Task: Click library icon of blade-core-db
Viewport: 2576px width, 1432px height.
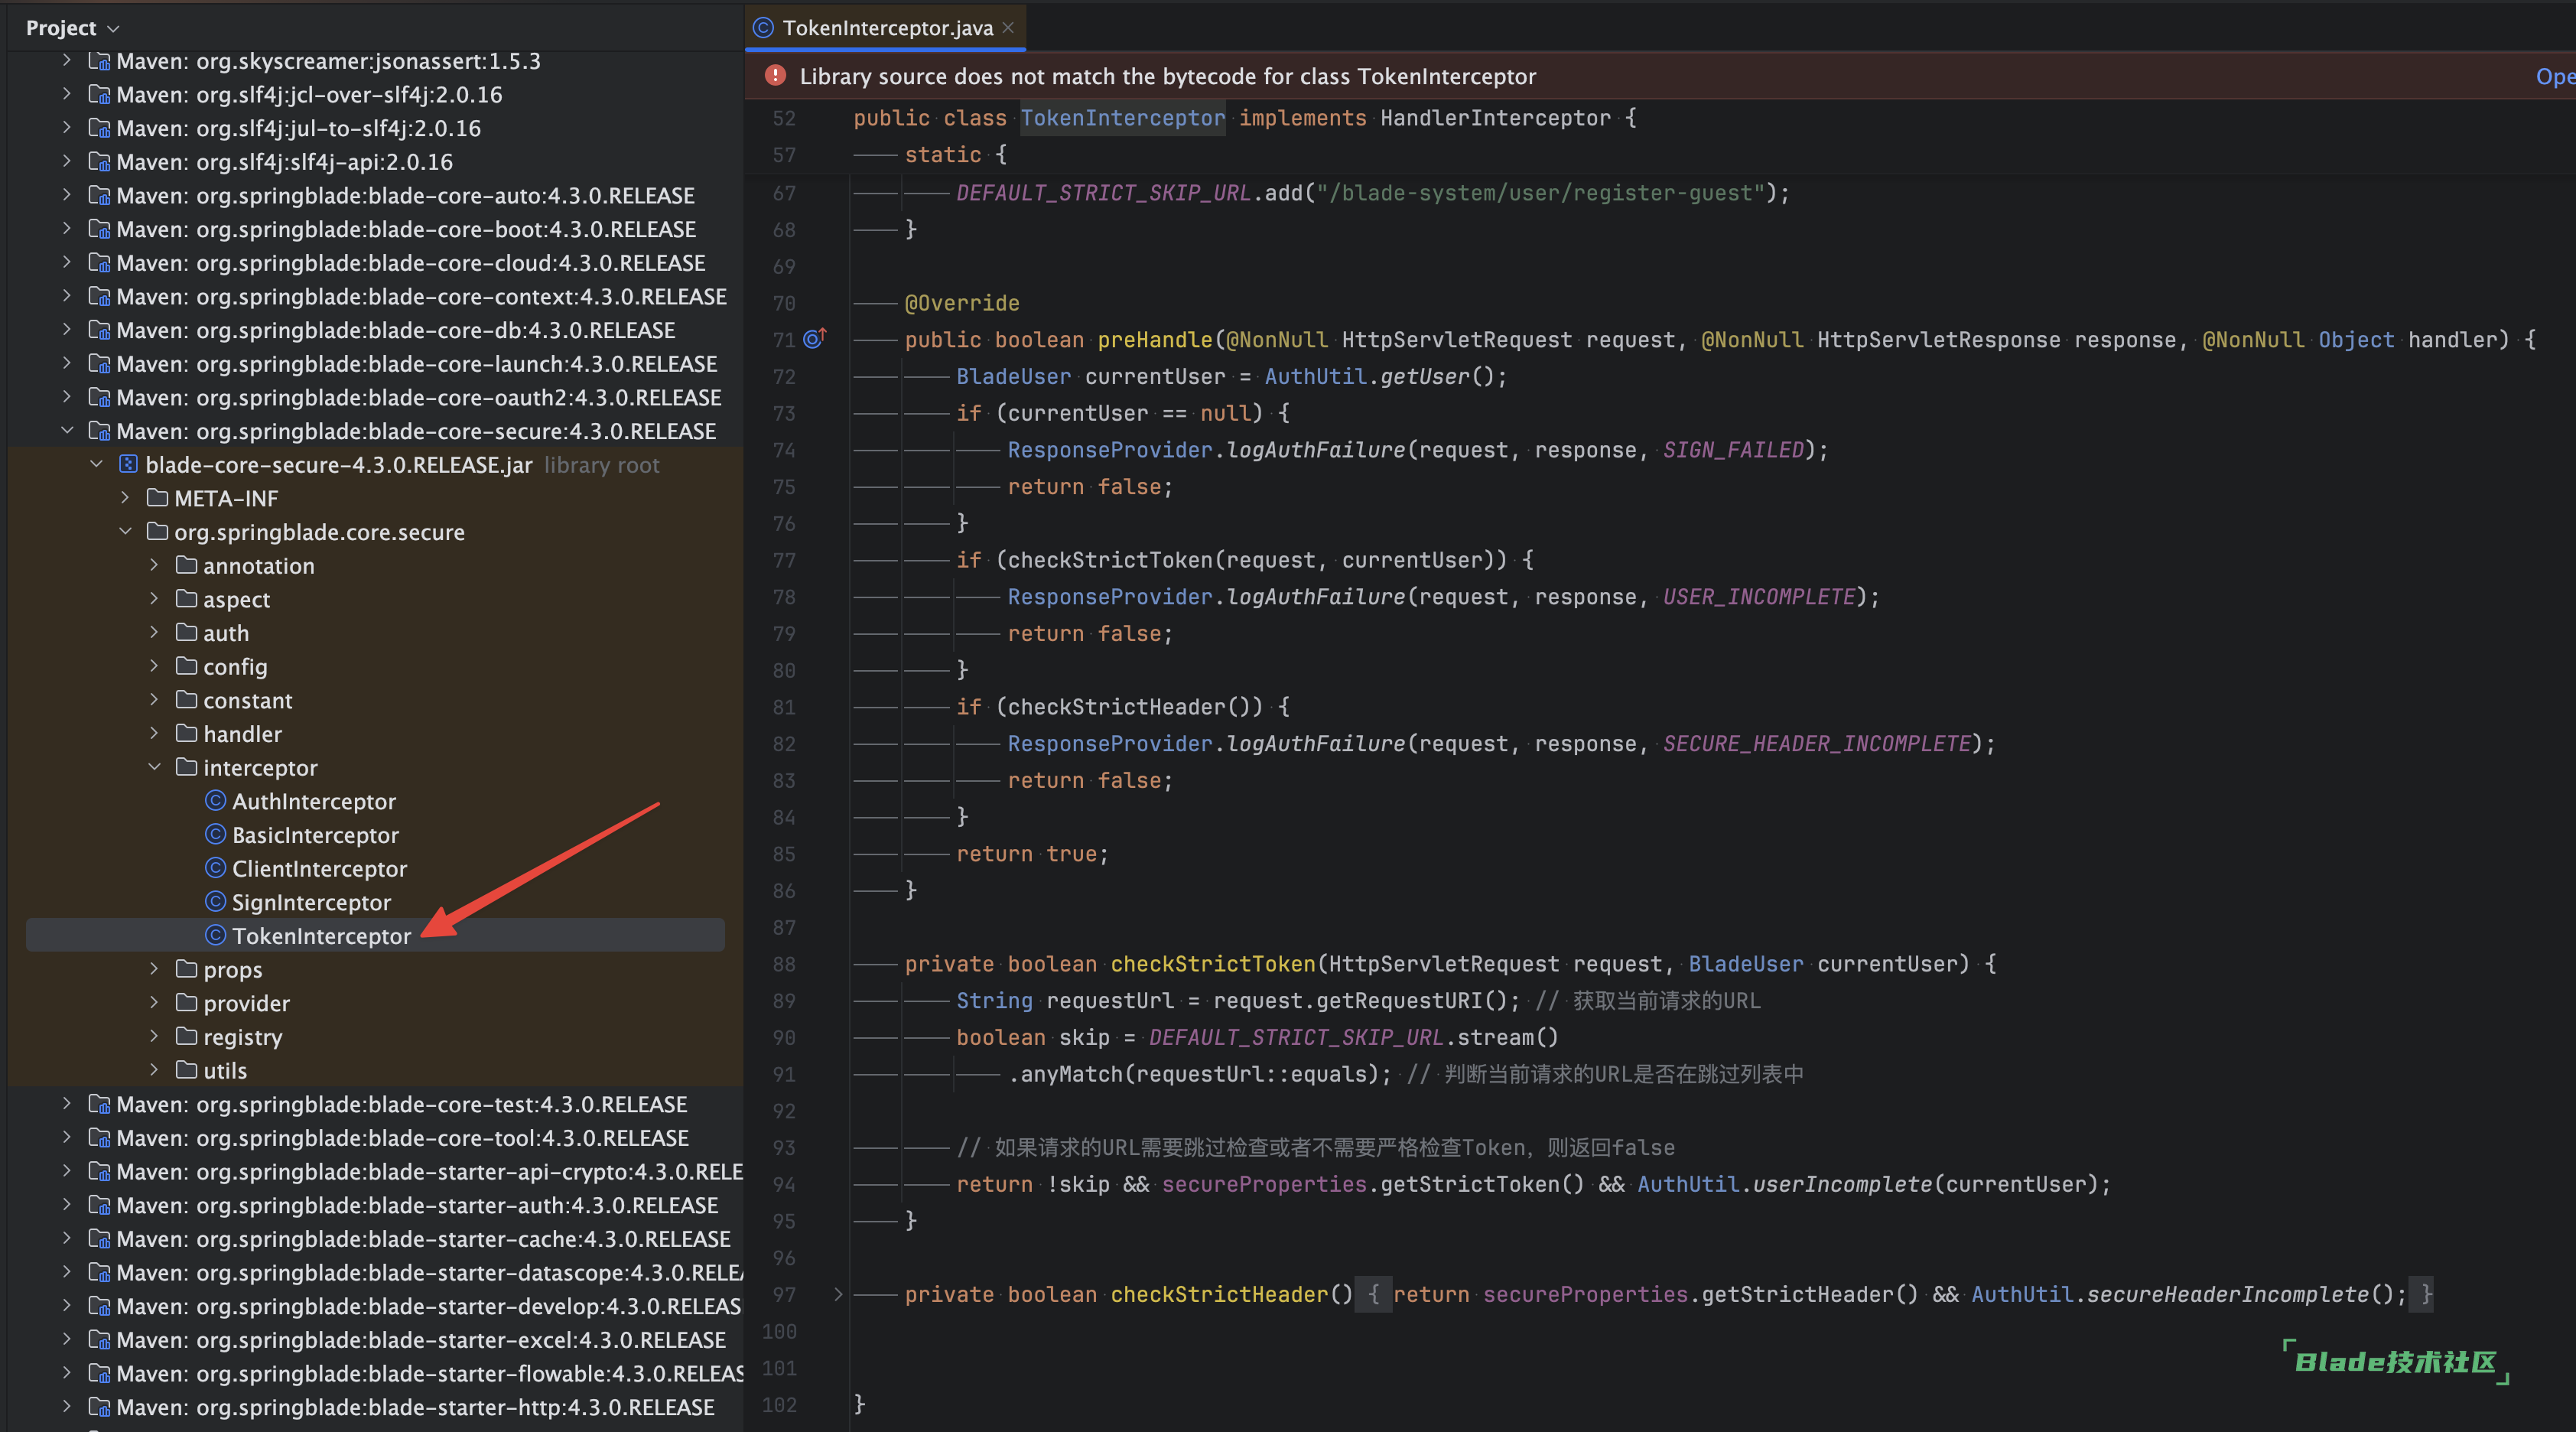Action: pyautogui.click(x=99, y=330)
